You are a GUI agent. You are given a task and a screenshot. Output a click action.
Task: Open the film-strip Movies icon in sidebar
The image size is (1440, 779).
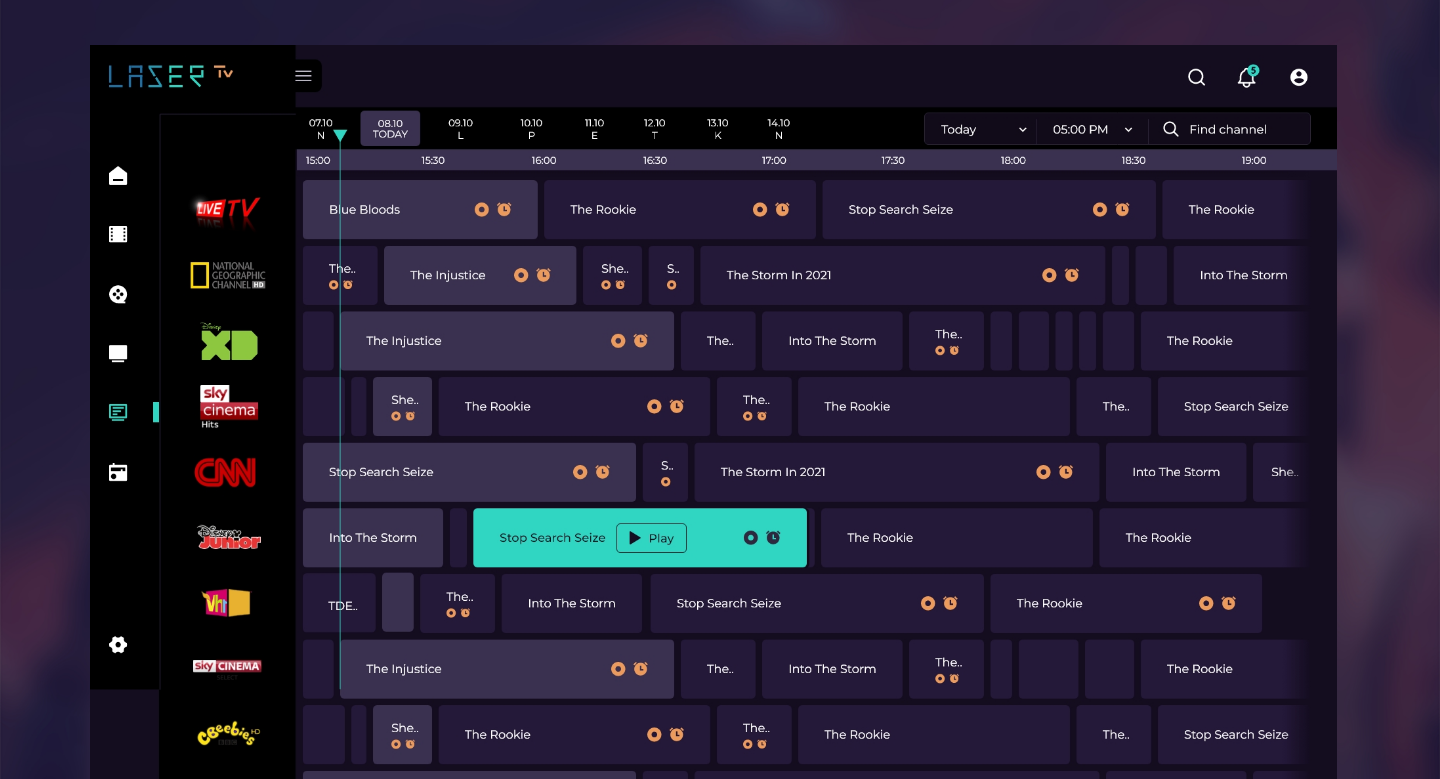pos(118,235)
